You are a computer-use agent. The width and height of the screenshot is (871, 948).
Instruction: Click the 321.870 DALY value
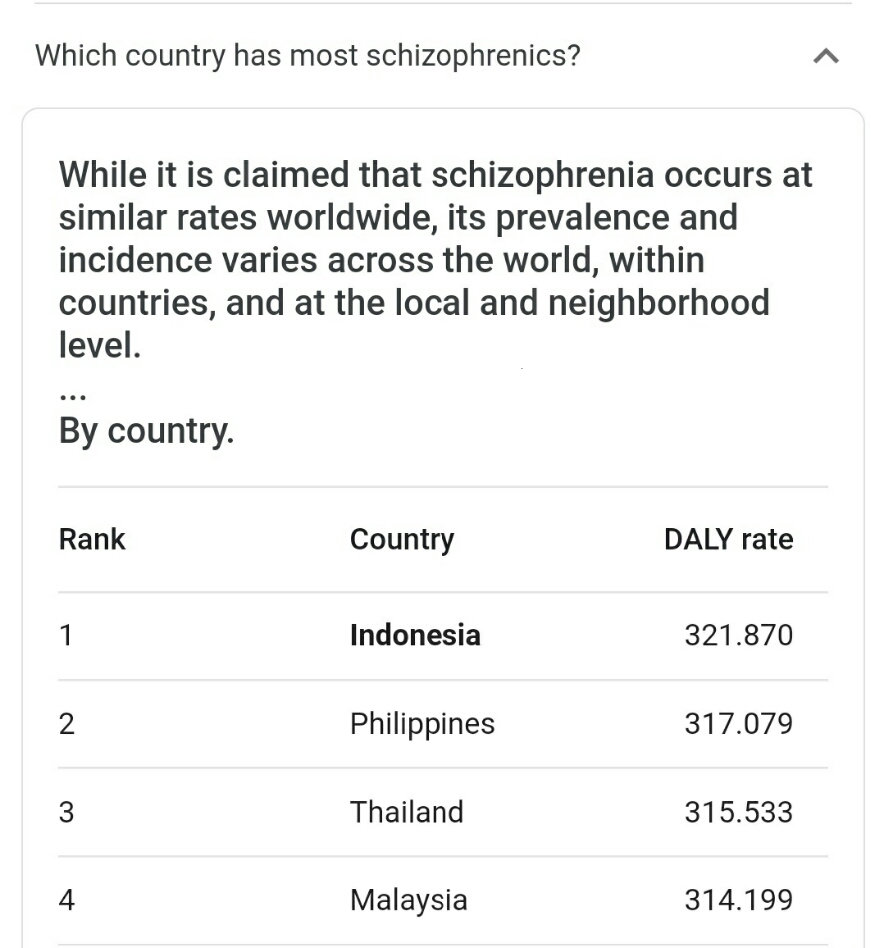(x=739, y=635)
